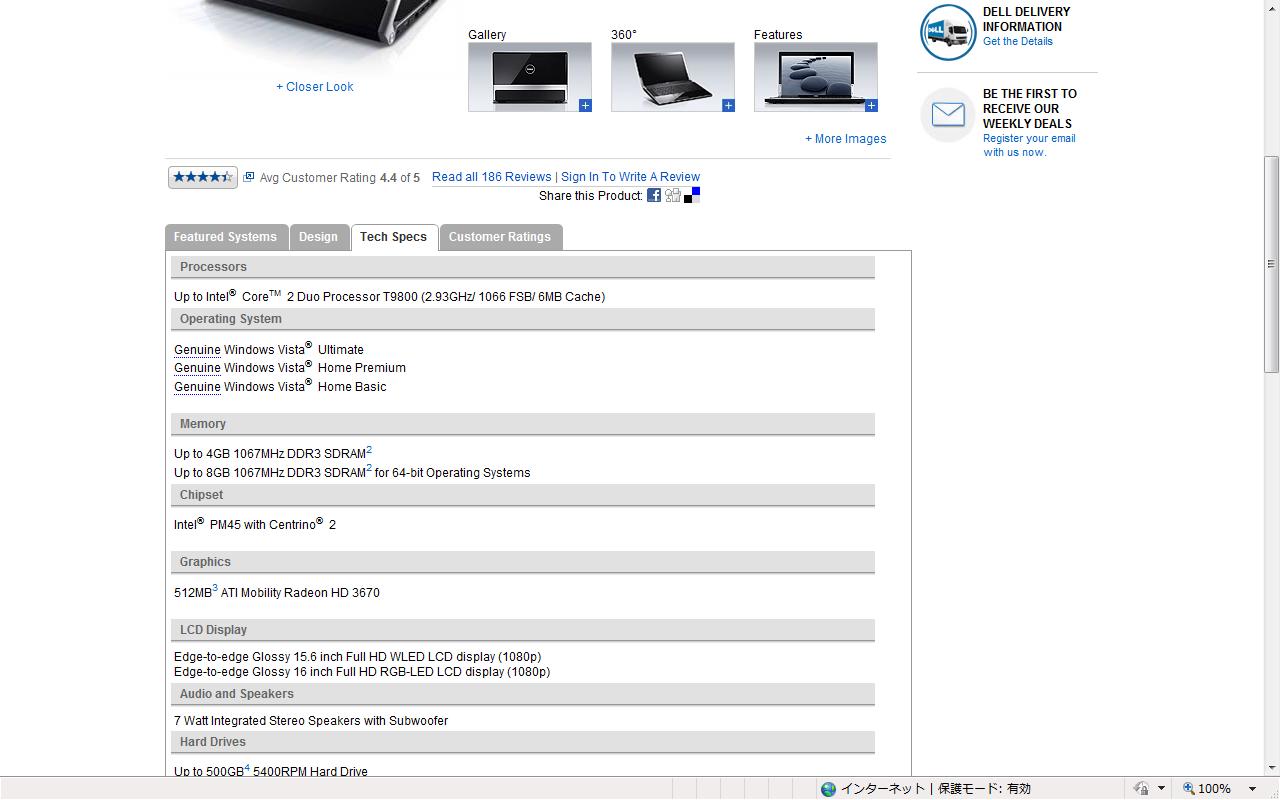The width and height of the screenshot is (1280, 800).
Task: Click scrollbar down arrow
Action: (1271, 767)
